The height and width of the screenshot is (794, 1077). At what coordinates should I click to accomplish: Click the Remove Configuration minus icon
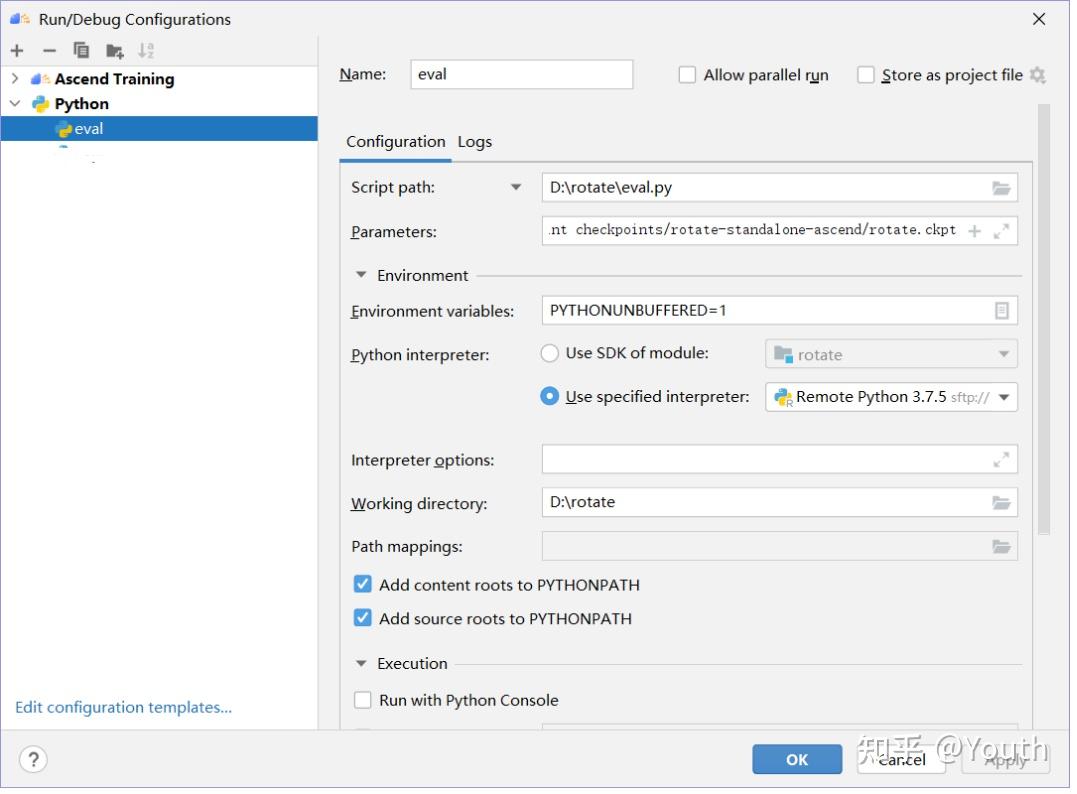(49, 51)
